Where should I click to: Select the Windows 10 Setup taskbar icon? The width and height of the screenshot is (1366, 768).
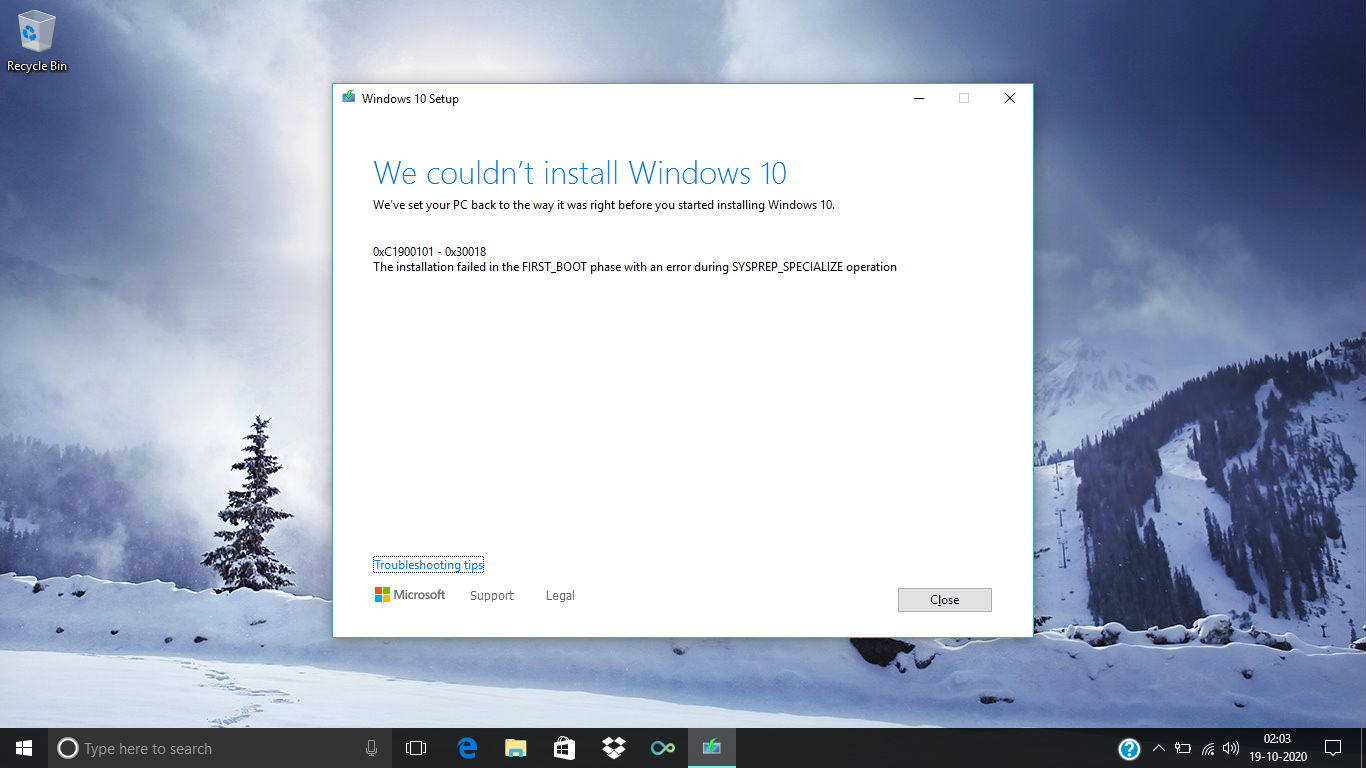(711, 748)
